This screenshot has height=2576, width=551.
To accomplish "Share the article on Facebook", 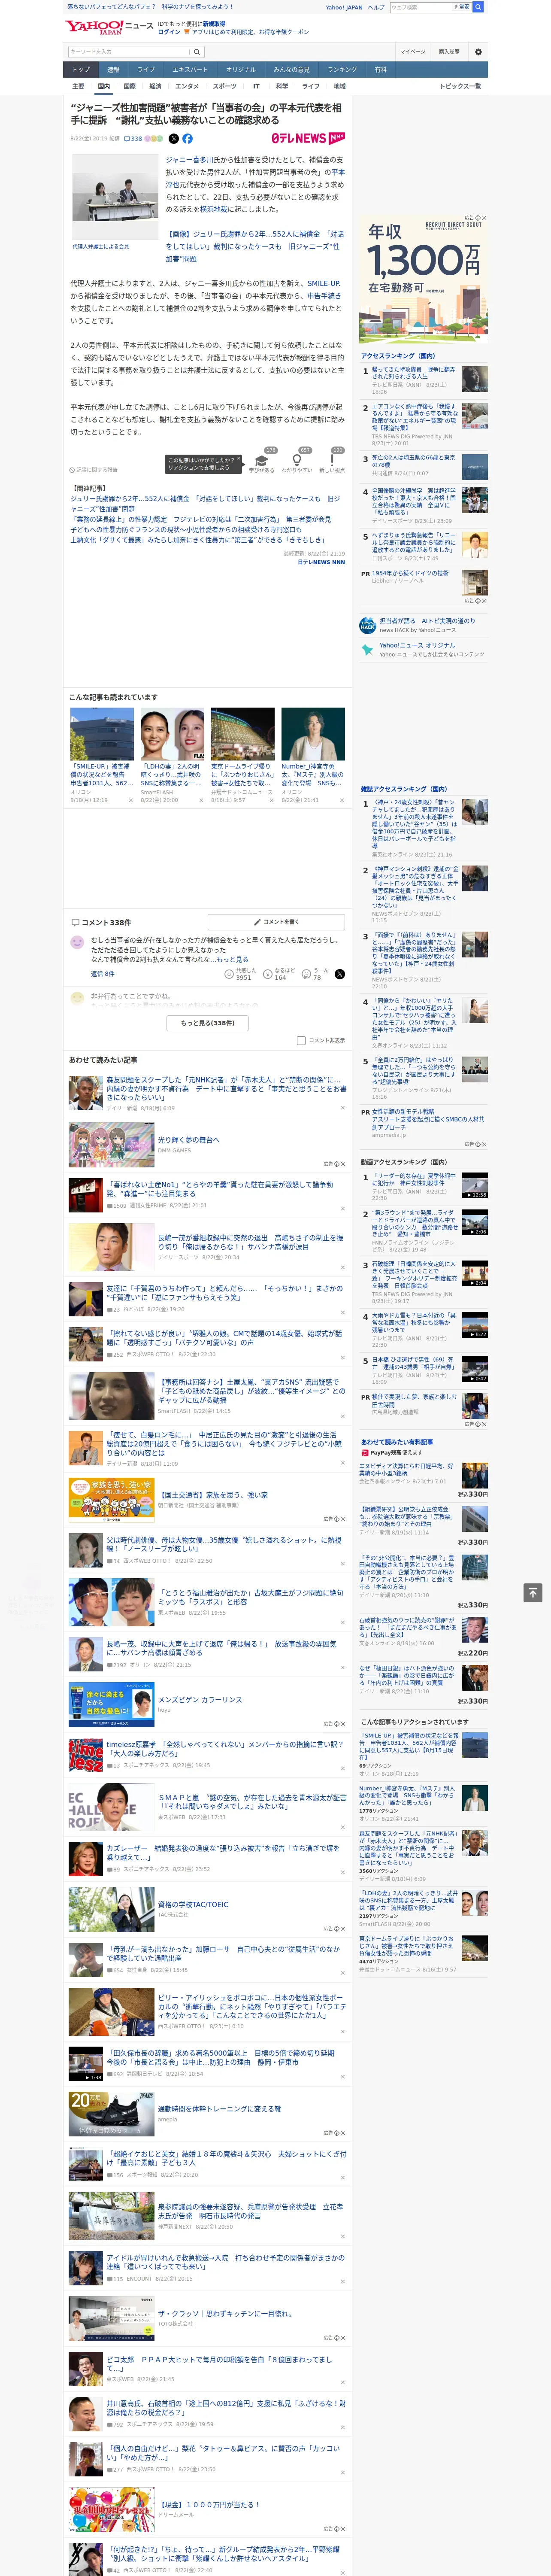I will click(x=187, y=139).
